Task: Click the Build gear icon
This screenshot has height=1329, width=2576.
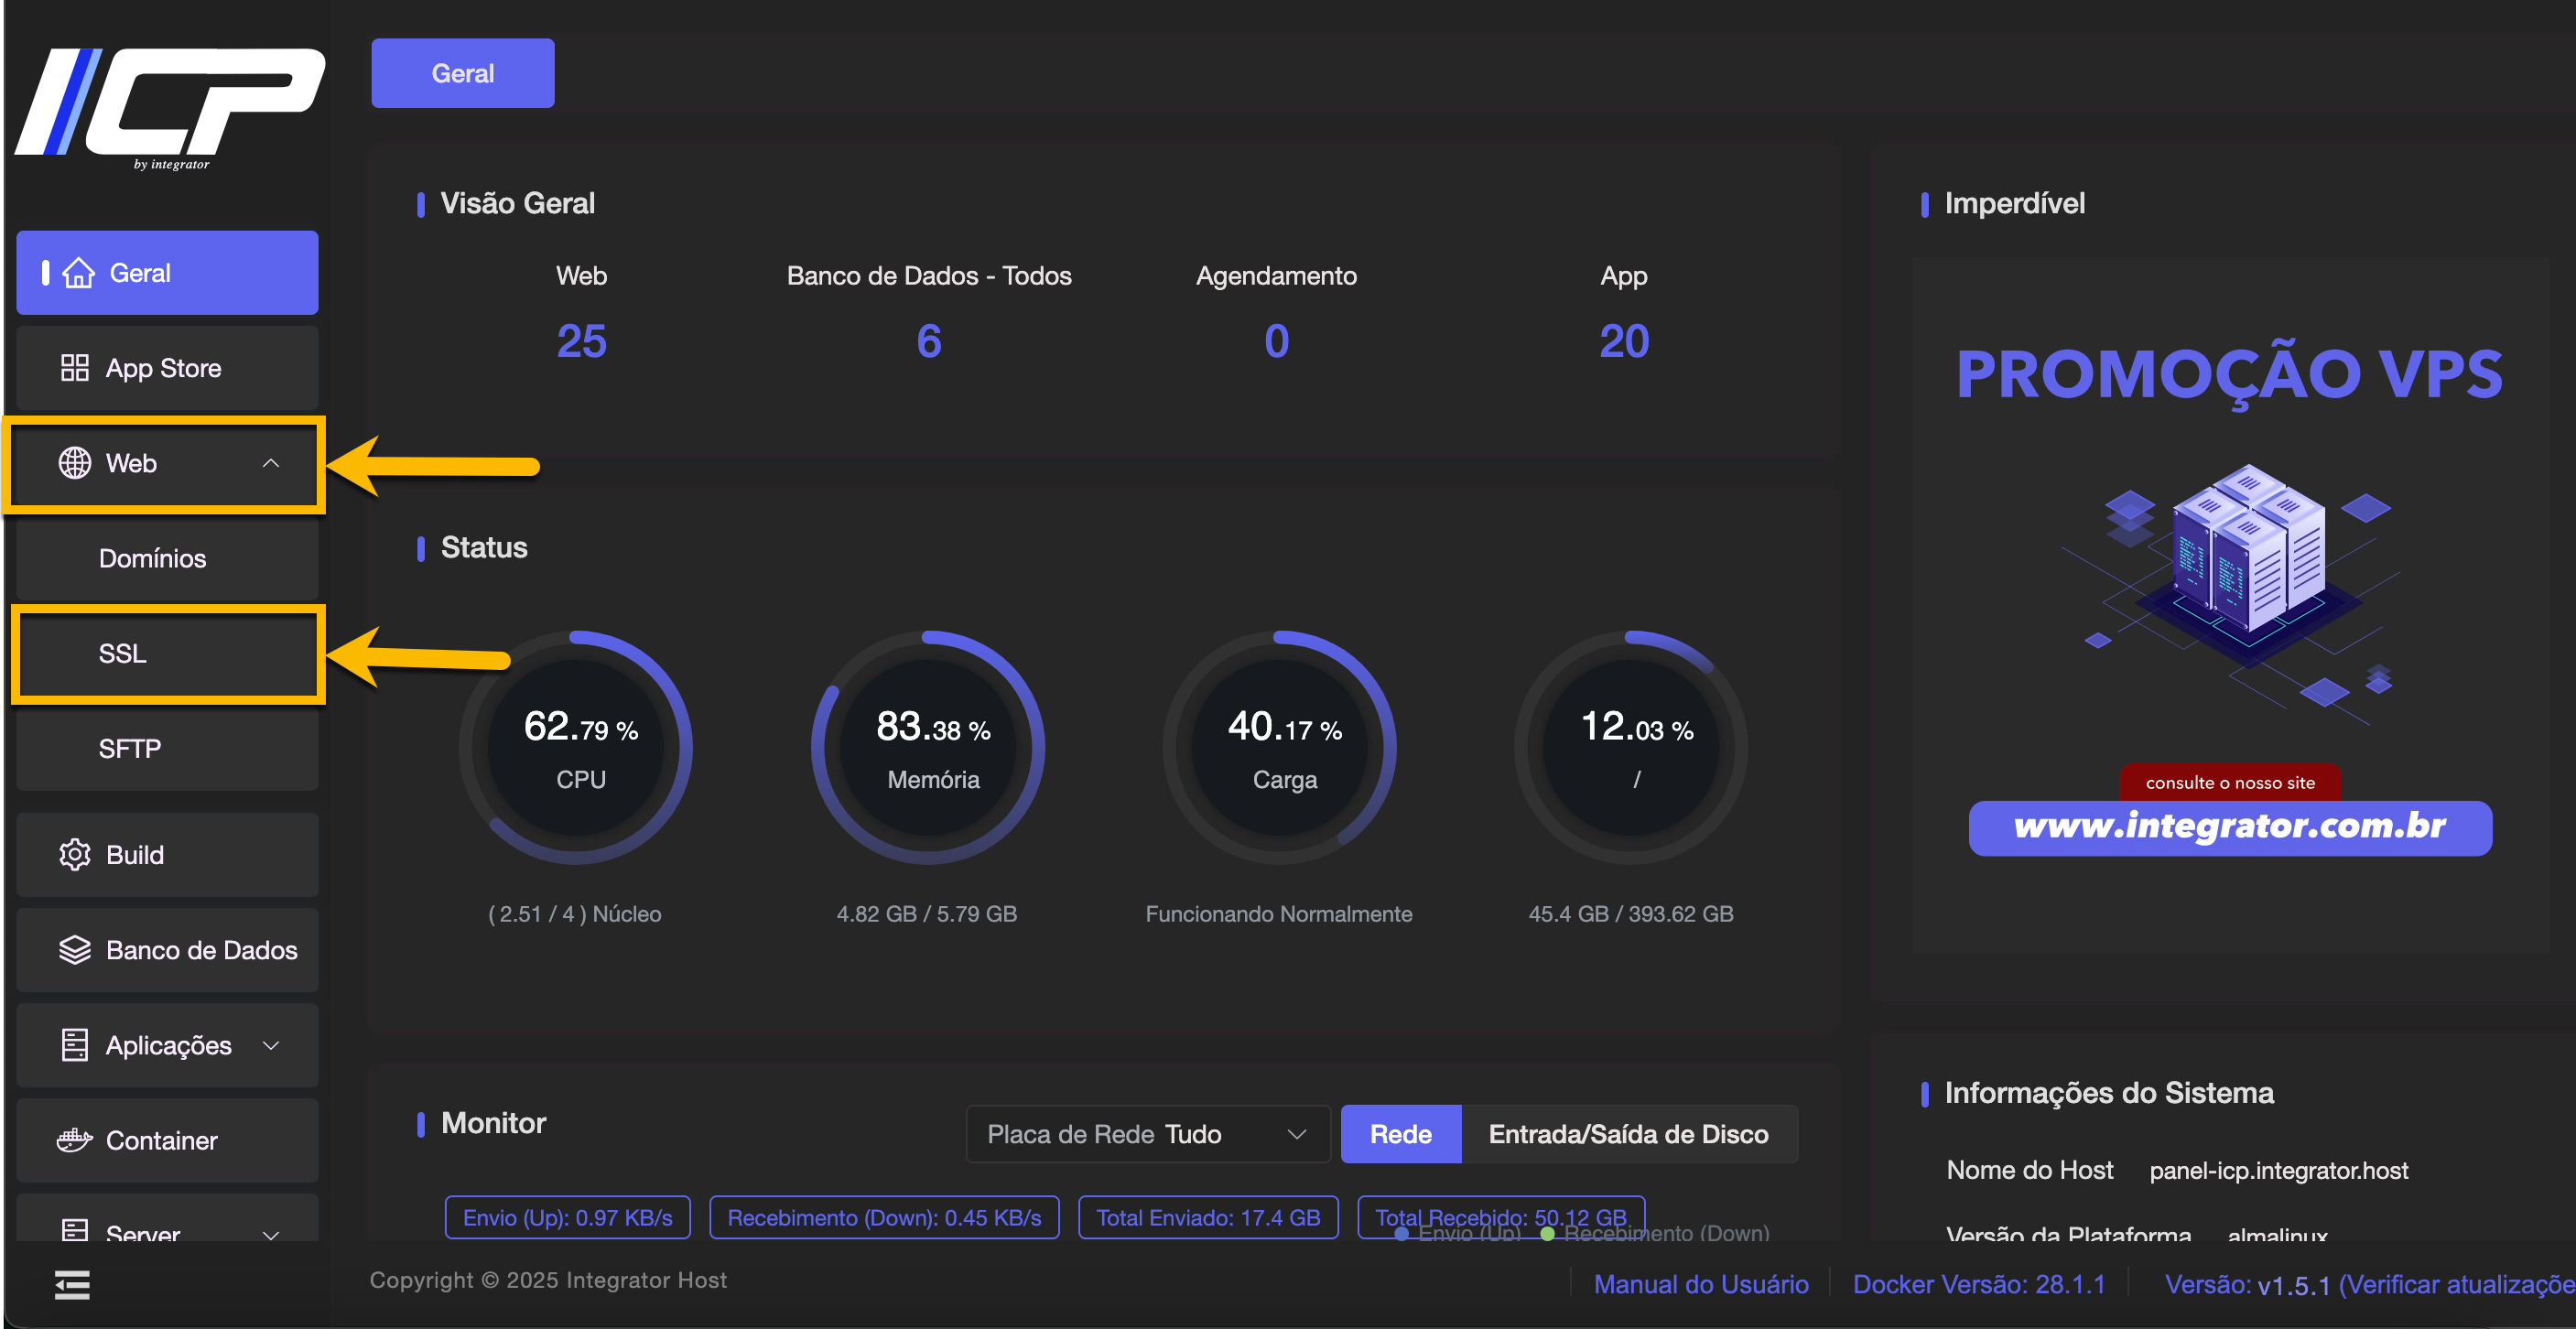Action: (x=74, y=855)
